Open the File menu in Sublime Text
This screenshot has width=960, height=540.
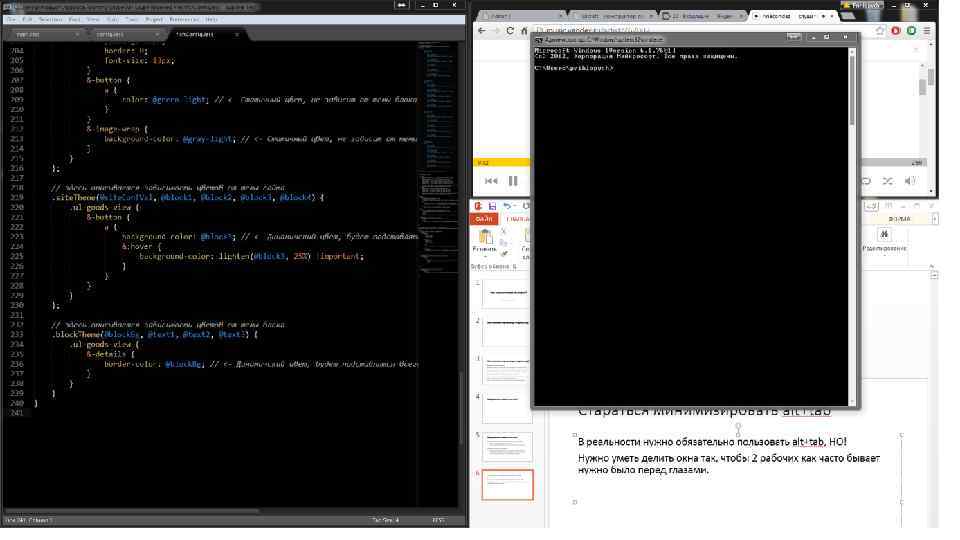[x=12, y=20]
